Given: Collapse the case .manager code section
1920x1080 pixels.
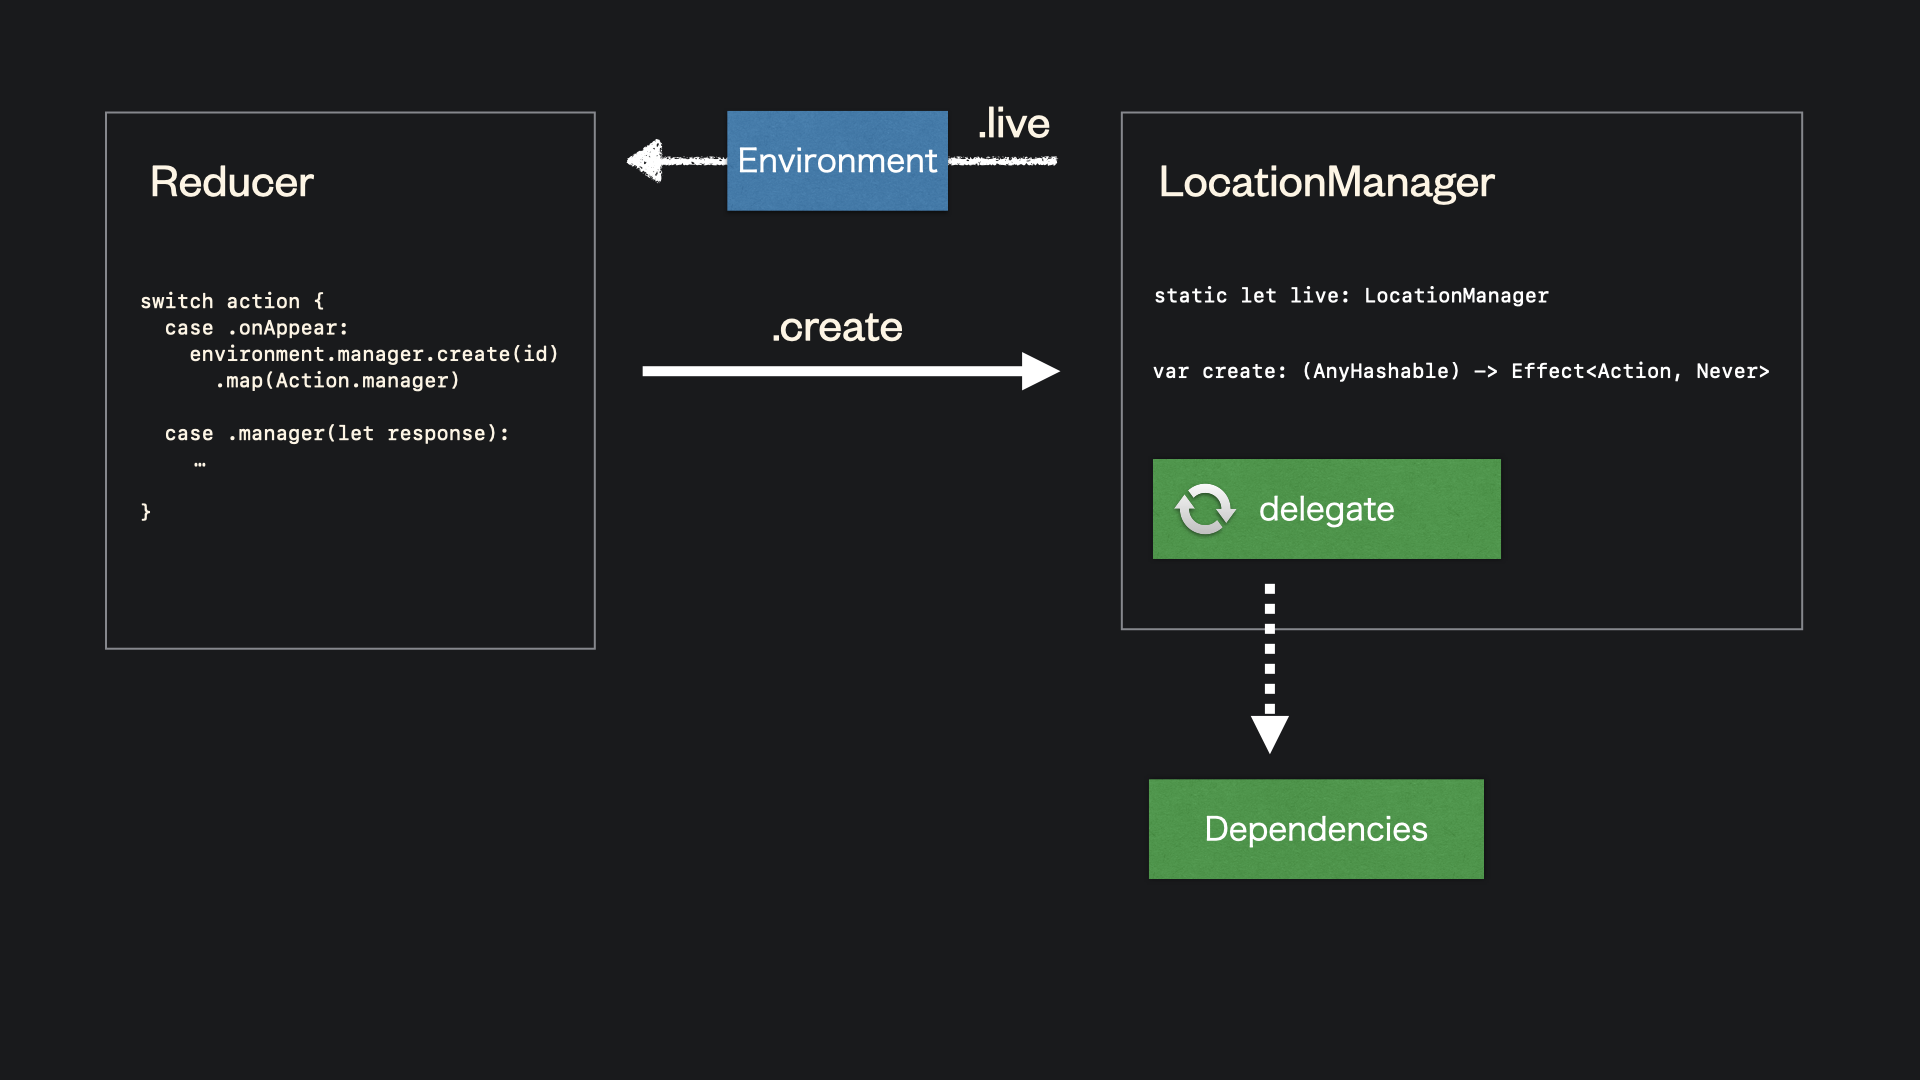Looking at the screenshot, I should [337, 433].
